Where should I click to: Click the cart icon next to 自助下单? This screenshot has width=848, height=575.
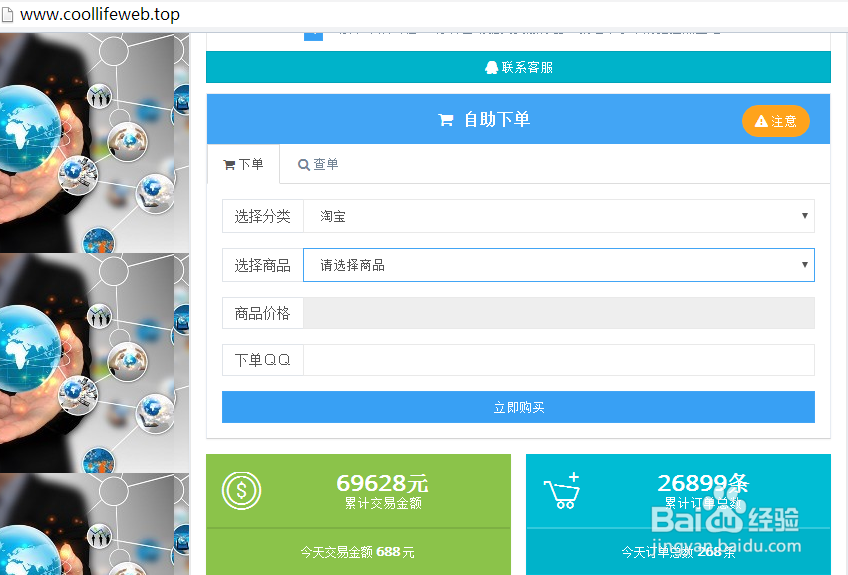[446, 120]
